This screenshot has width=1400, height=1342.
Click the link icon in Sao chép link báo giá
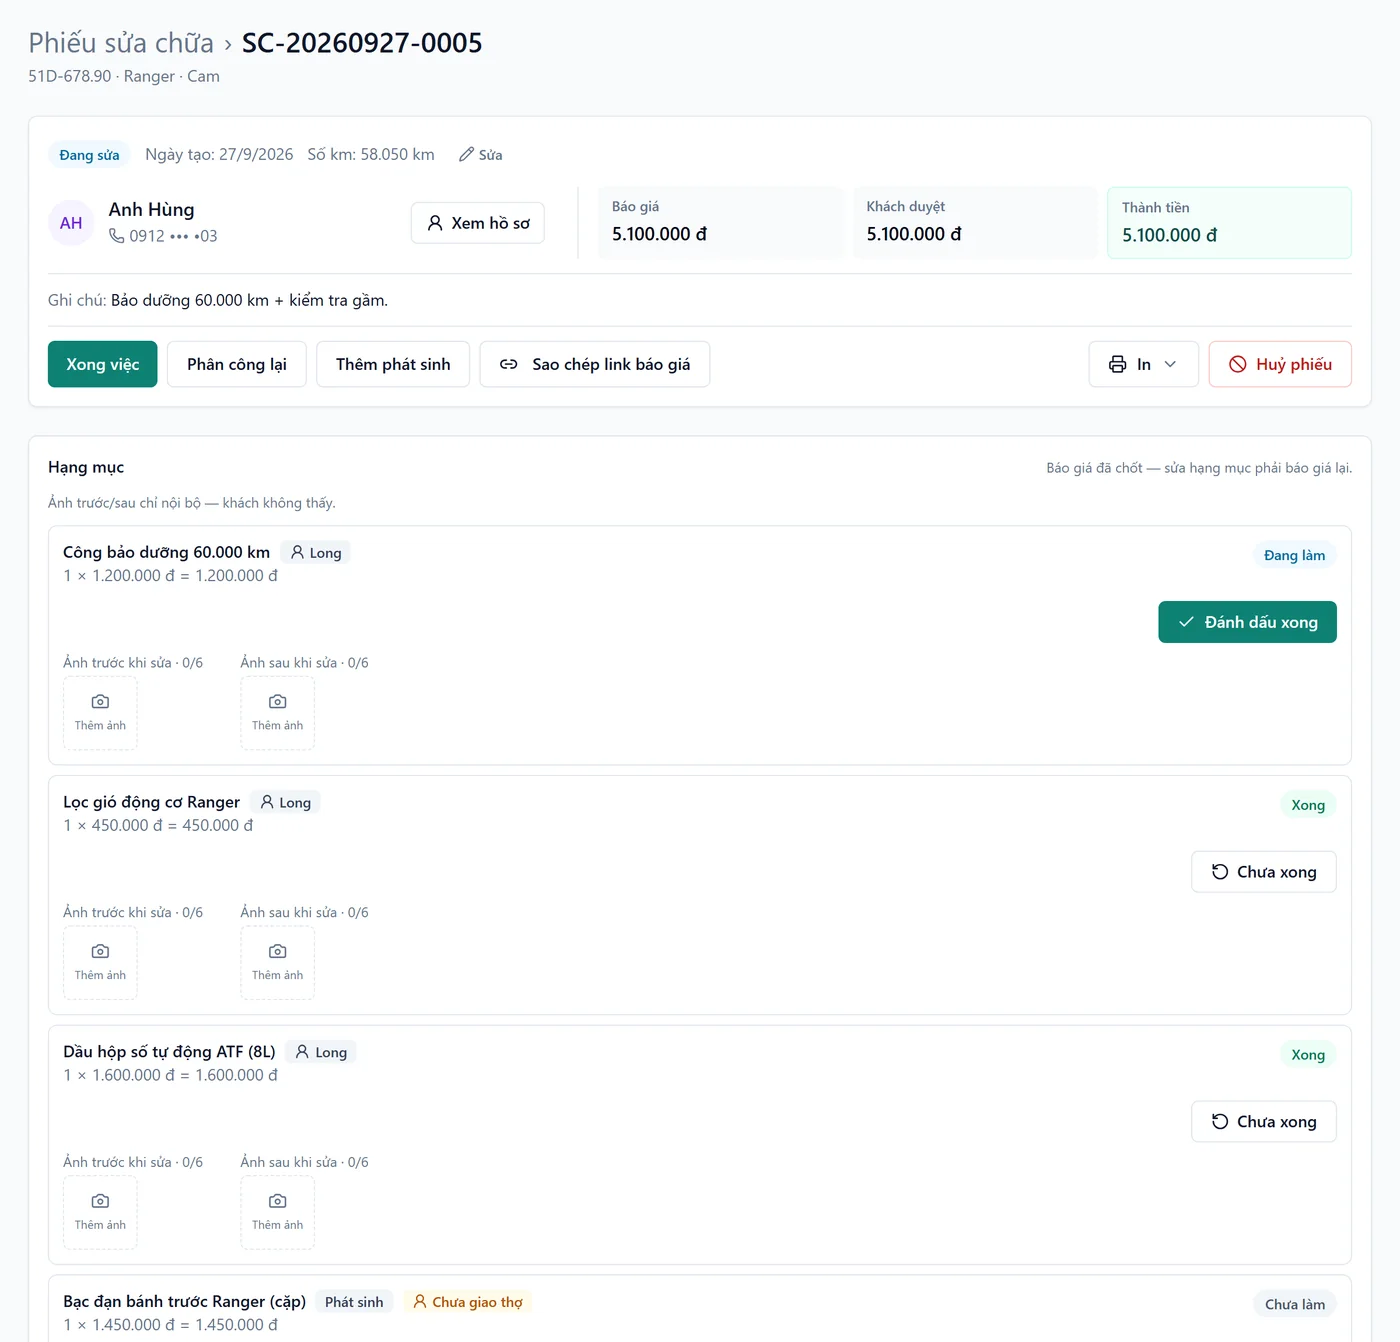(x=509, y=364)
